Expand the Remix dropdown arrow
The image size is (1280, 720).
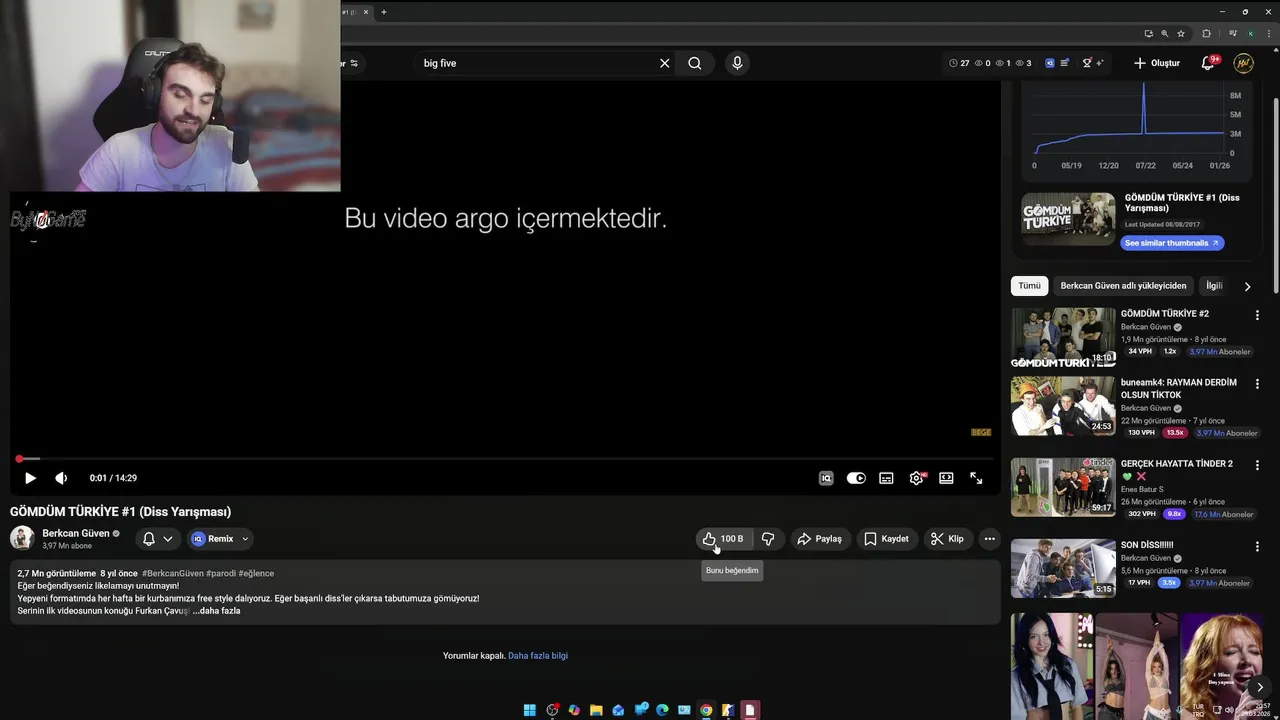click(x=245, y=539)
